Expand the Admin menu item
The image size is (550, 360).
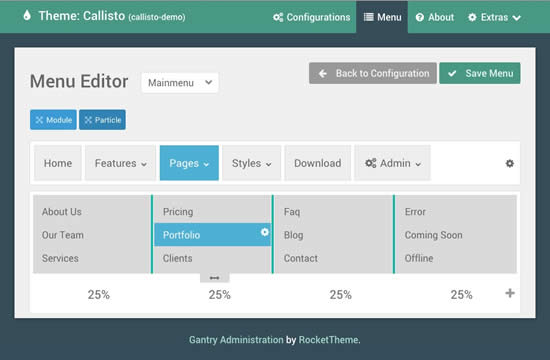click(x=393, y=163)
